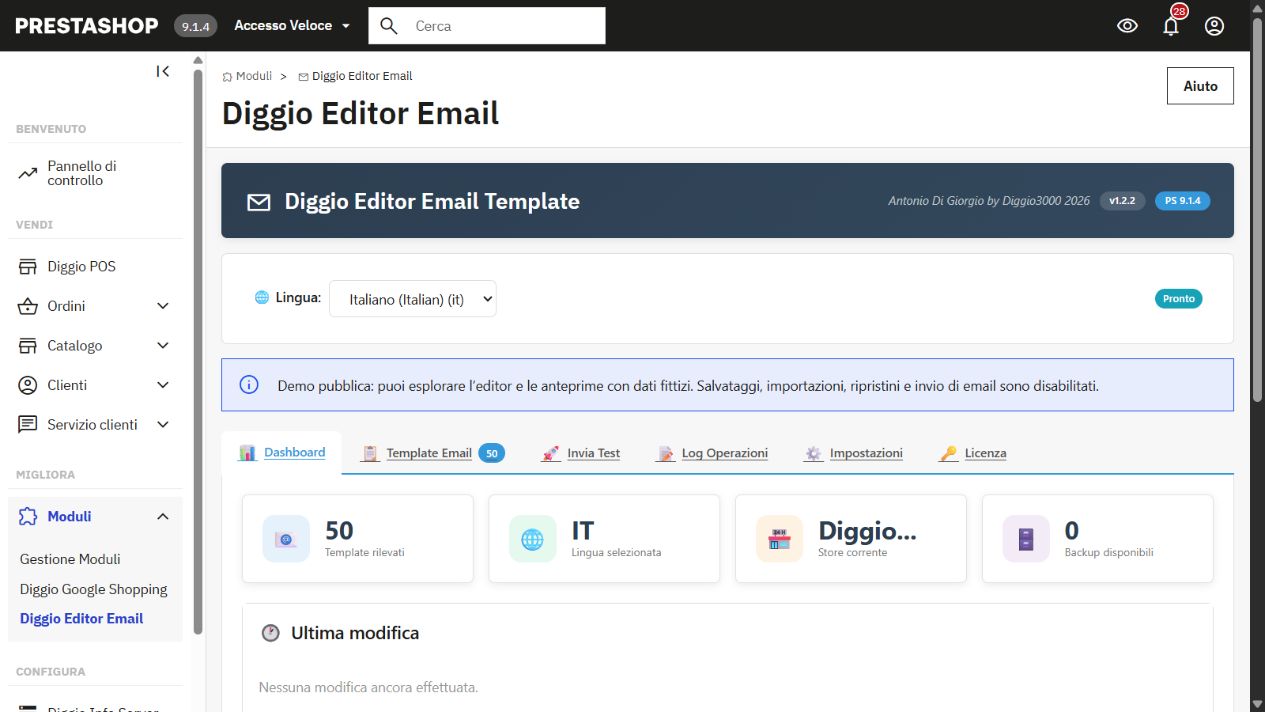Click the 'Antonio Di Giorgio by Diggio3000 2026' text

click(x=989, y=201)
